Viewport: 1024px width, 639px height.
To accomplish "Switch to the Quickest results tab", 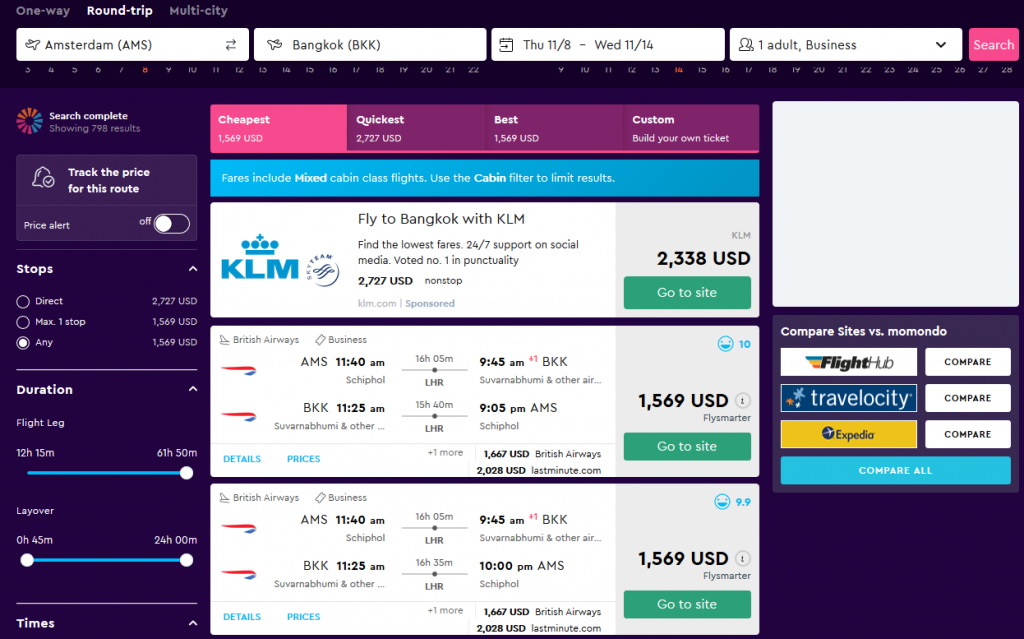I will tap(416, 128).
